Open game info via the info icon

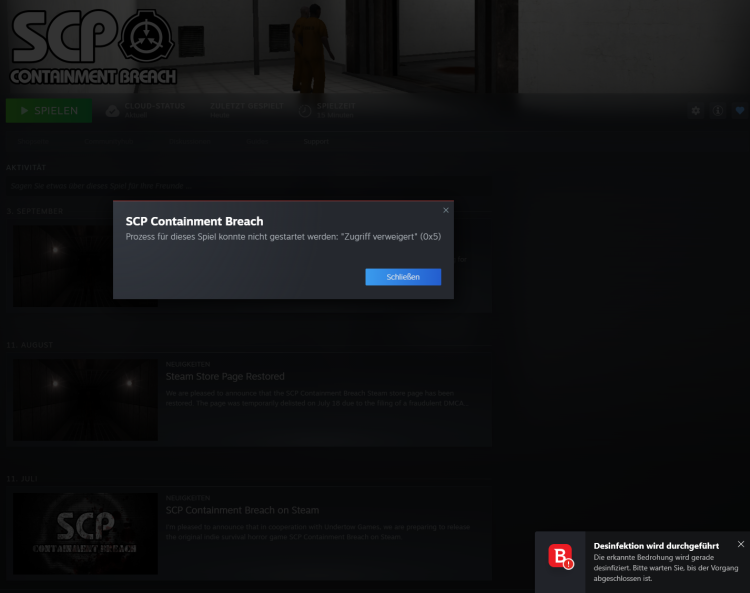[717, 111]
